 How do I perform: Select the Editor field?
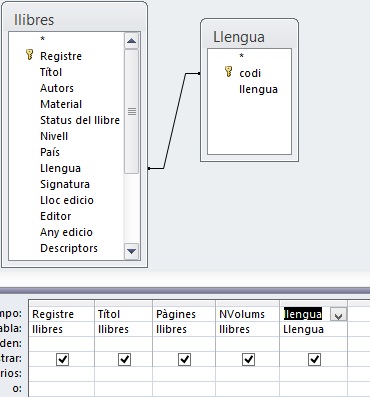coord(56,216)
